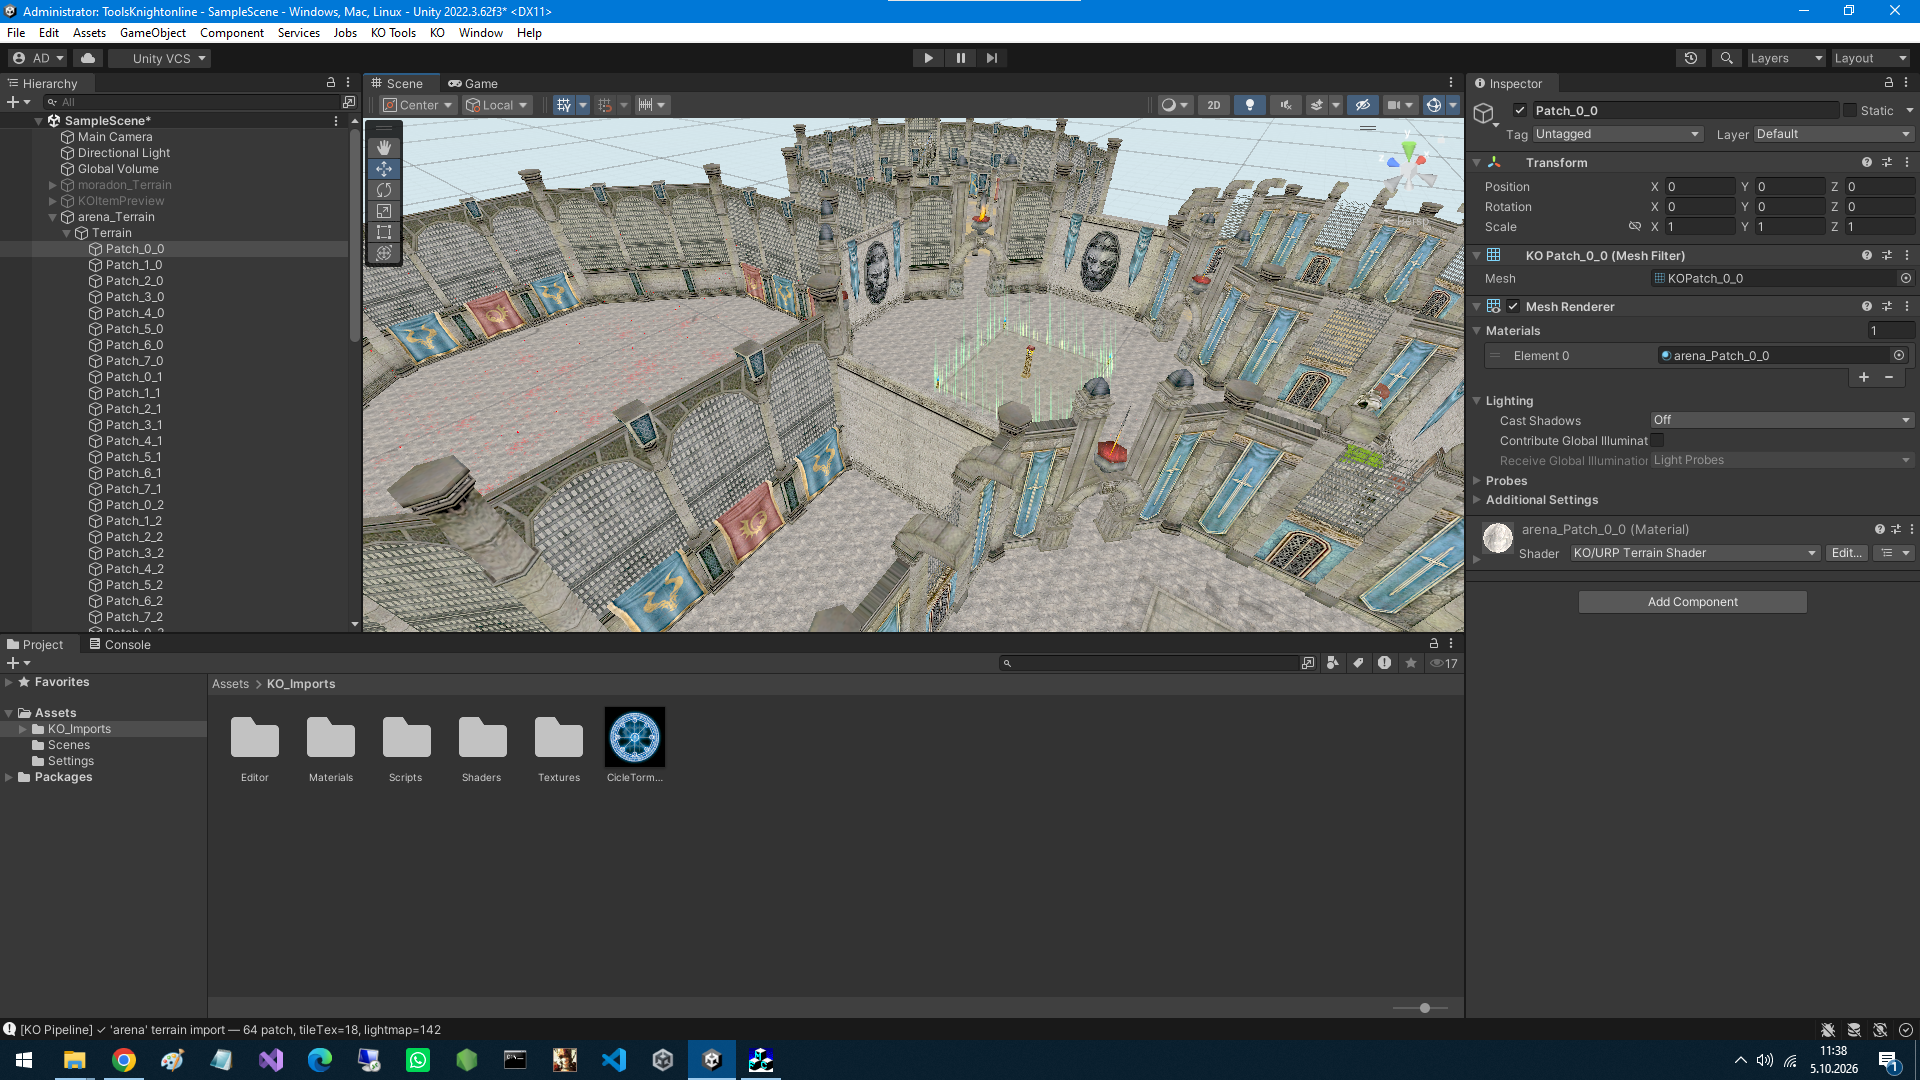Click the Play button

click(x=928, y=58)
